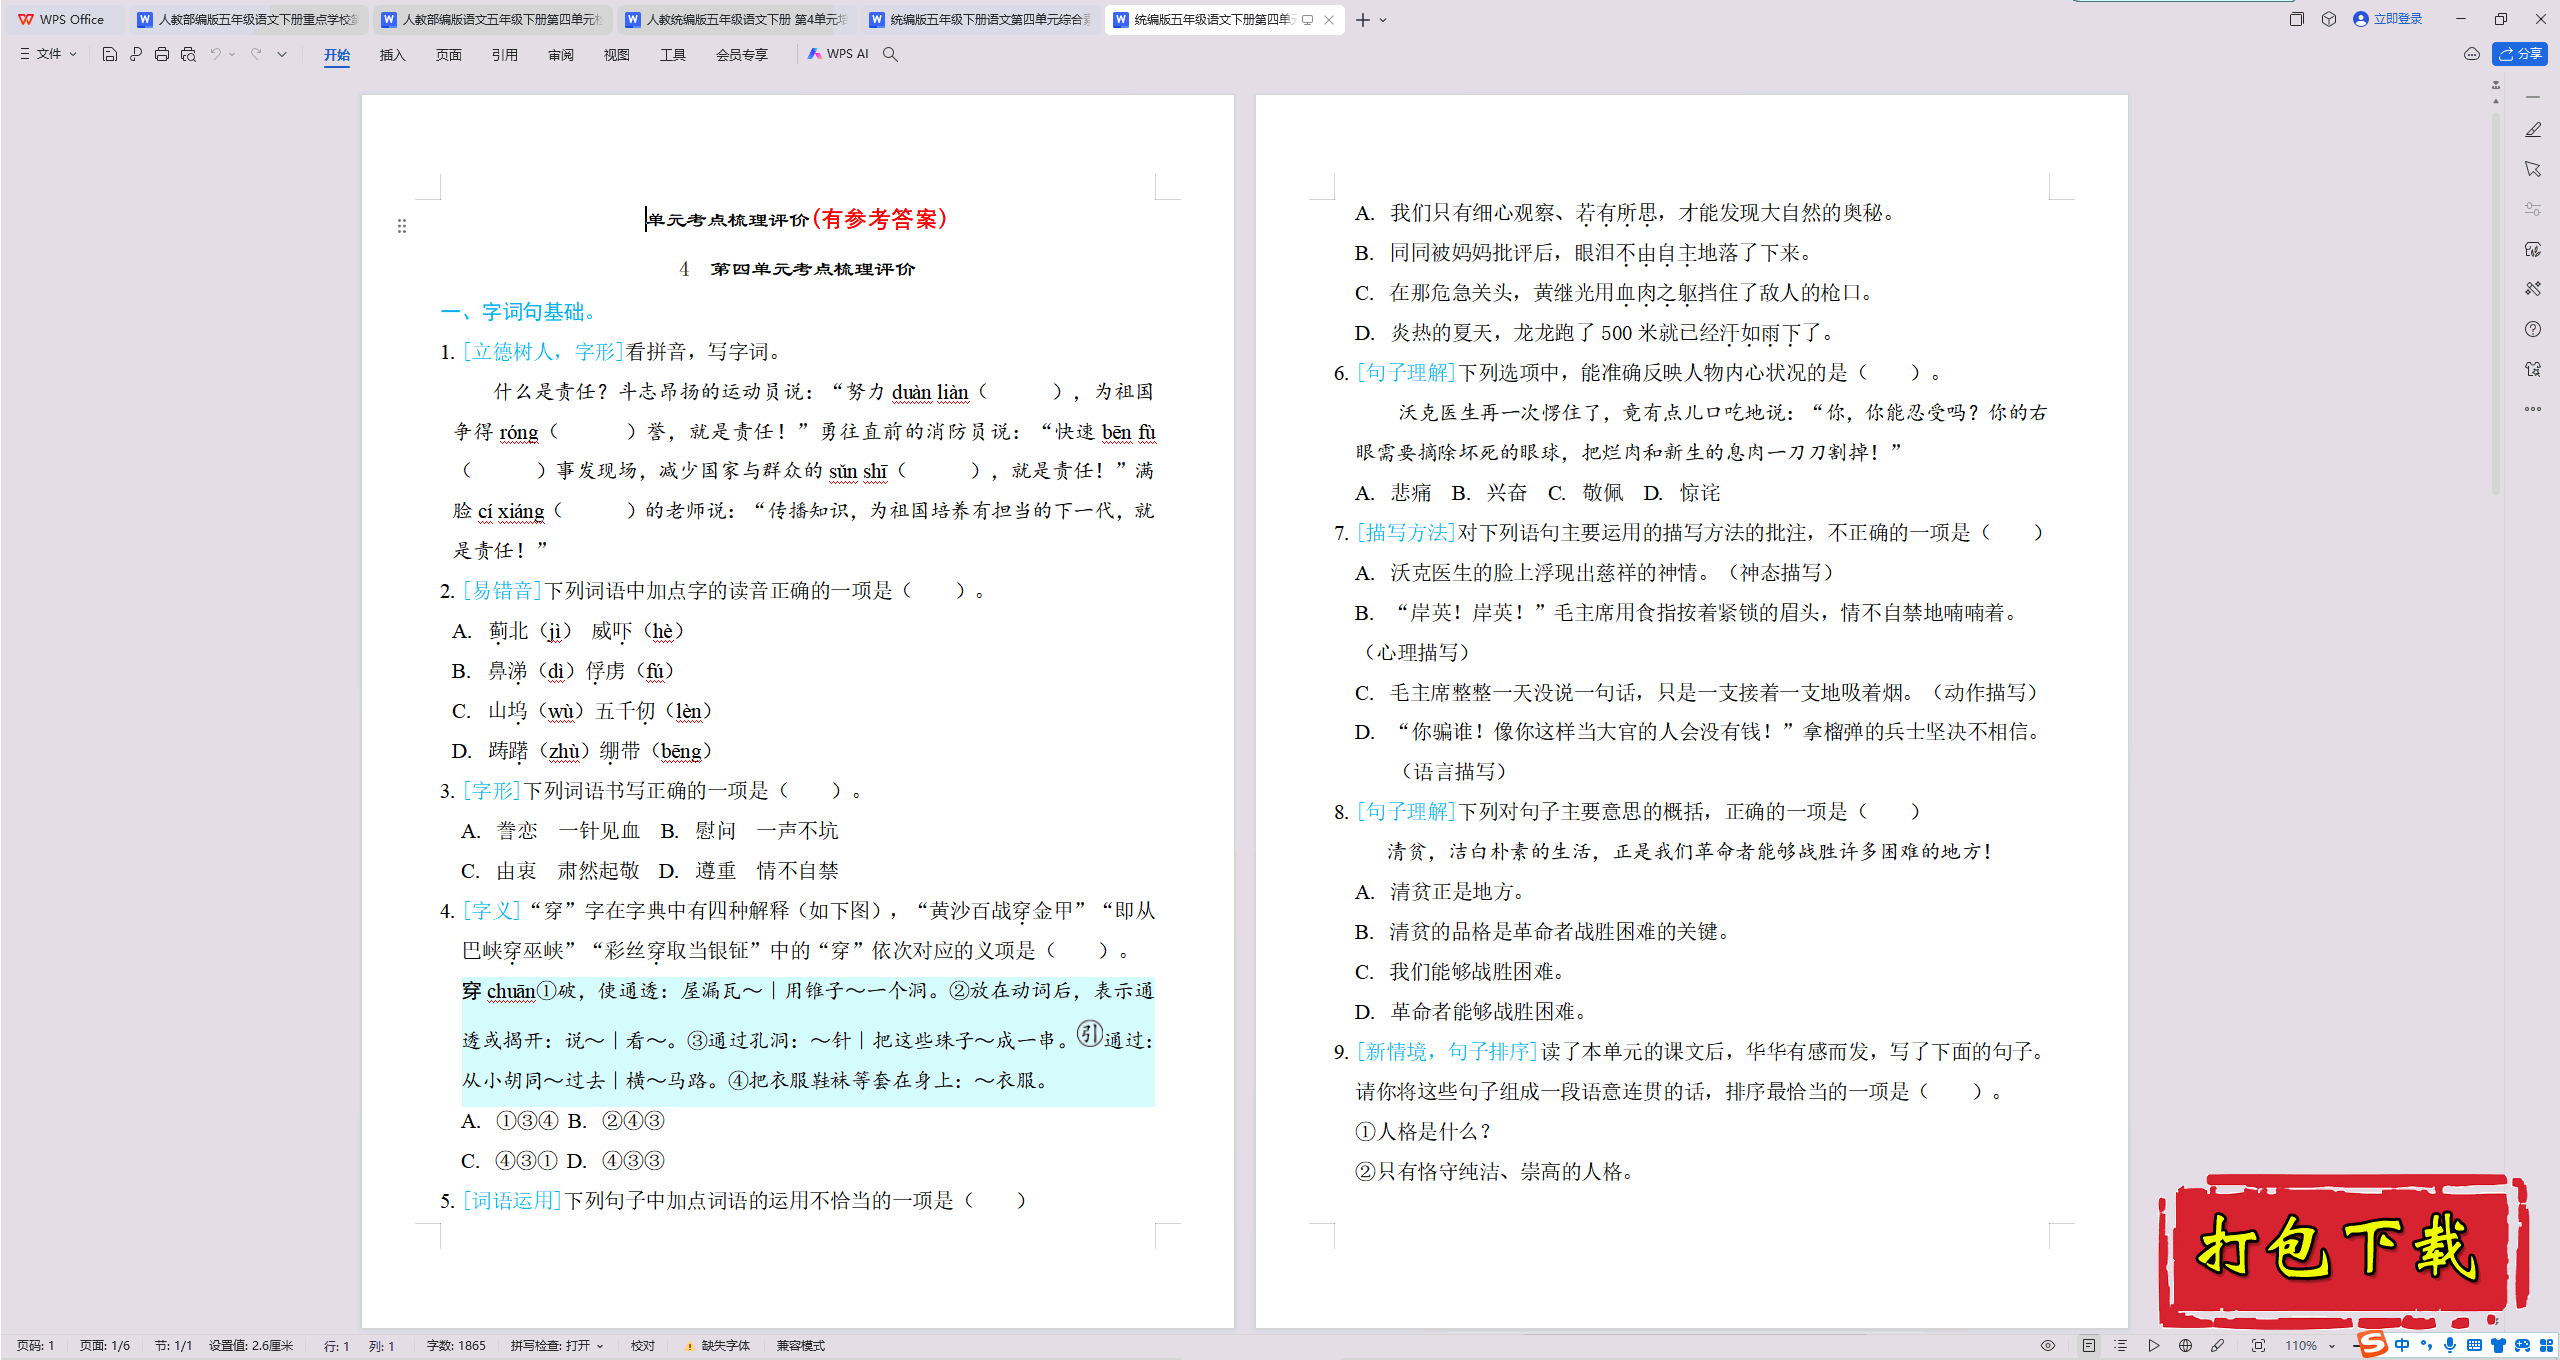This screenshot has height=1360, width=2560.
Task: Toggle Sogou punctuation mode
Action: [2426, 1346]
